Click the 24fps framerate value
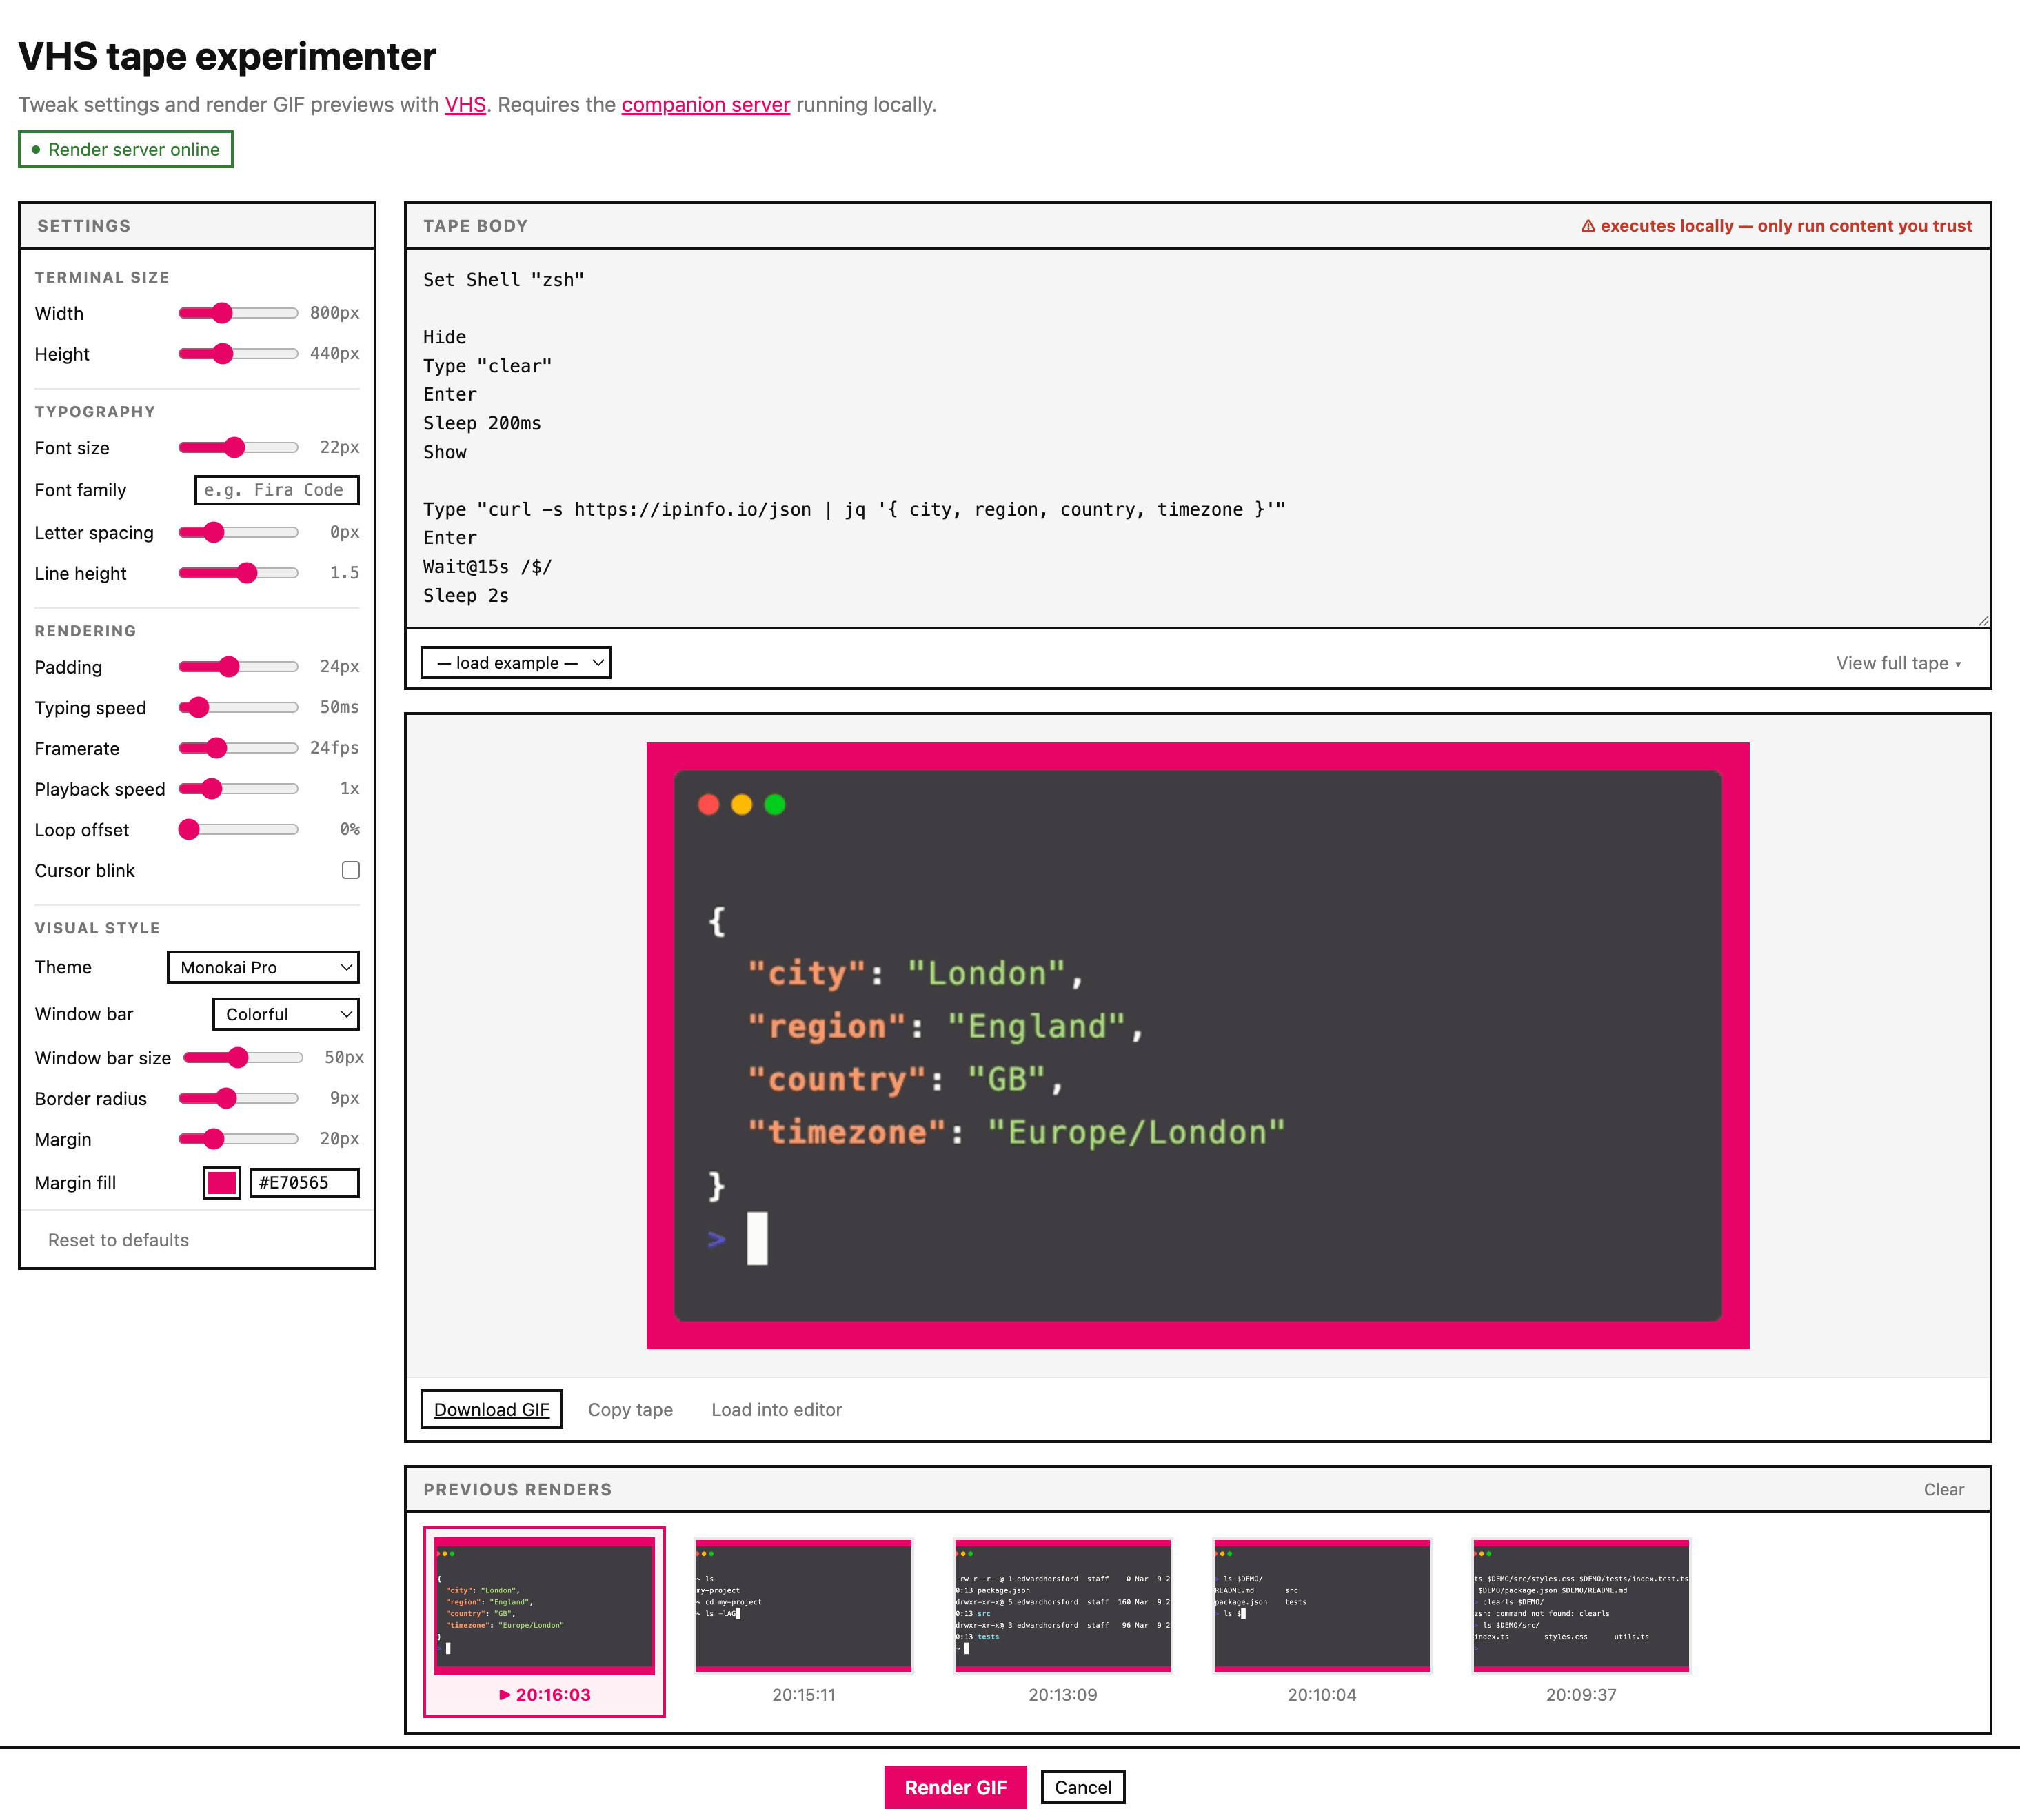2020x1820 pixels. point(334,748)
